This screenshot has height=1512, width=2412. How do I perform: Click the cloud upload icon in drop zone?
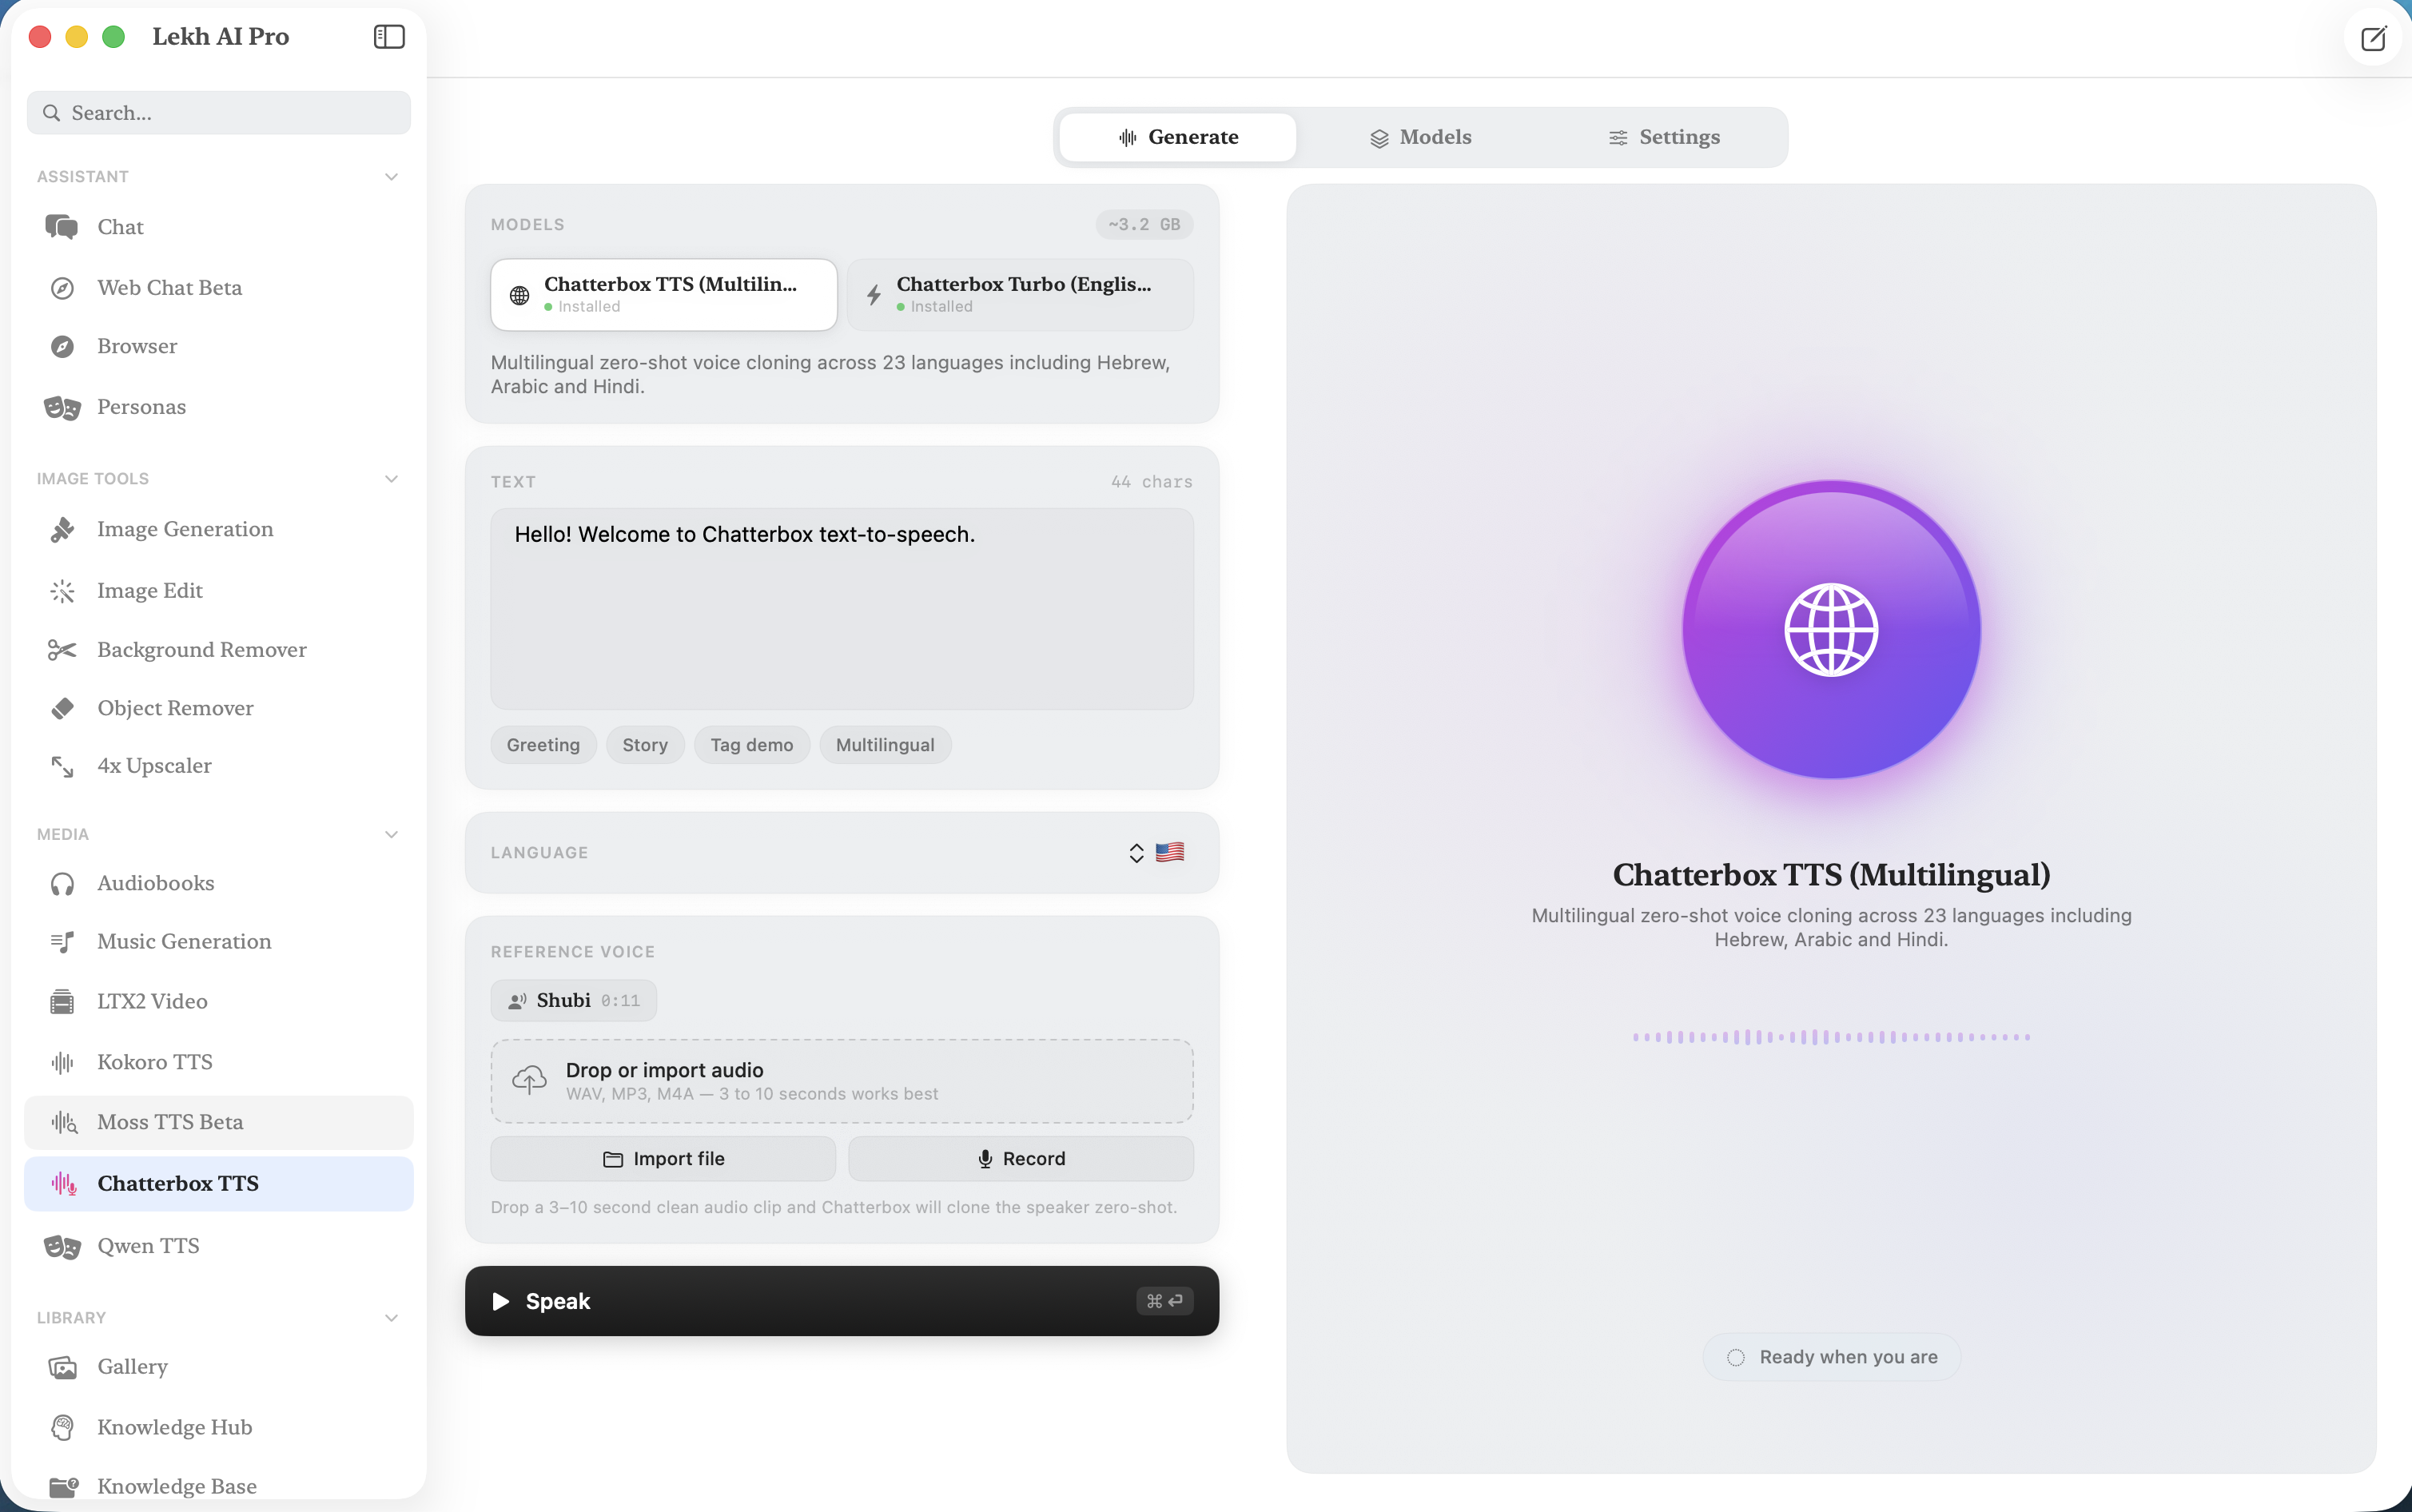[529, 1080]
